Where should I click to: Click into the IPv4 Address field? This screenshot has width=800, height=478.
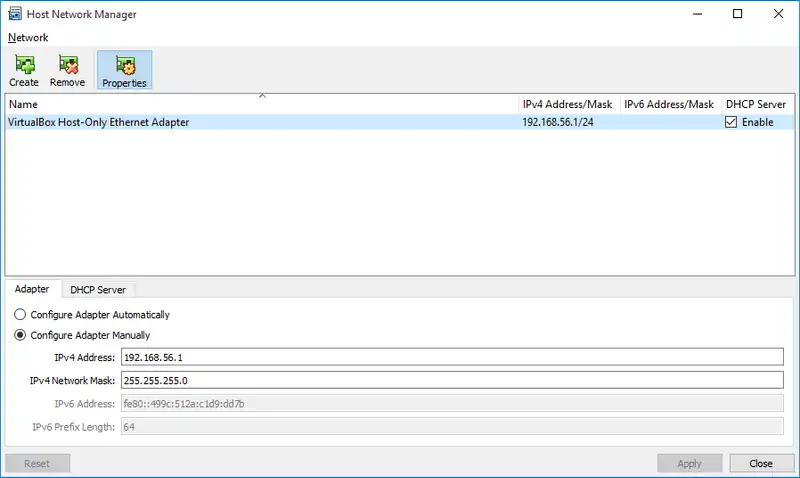[450, 357]
